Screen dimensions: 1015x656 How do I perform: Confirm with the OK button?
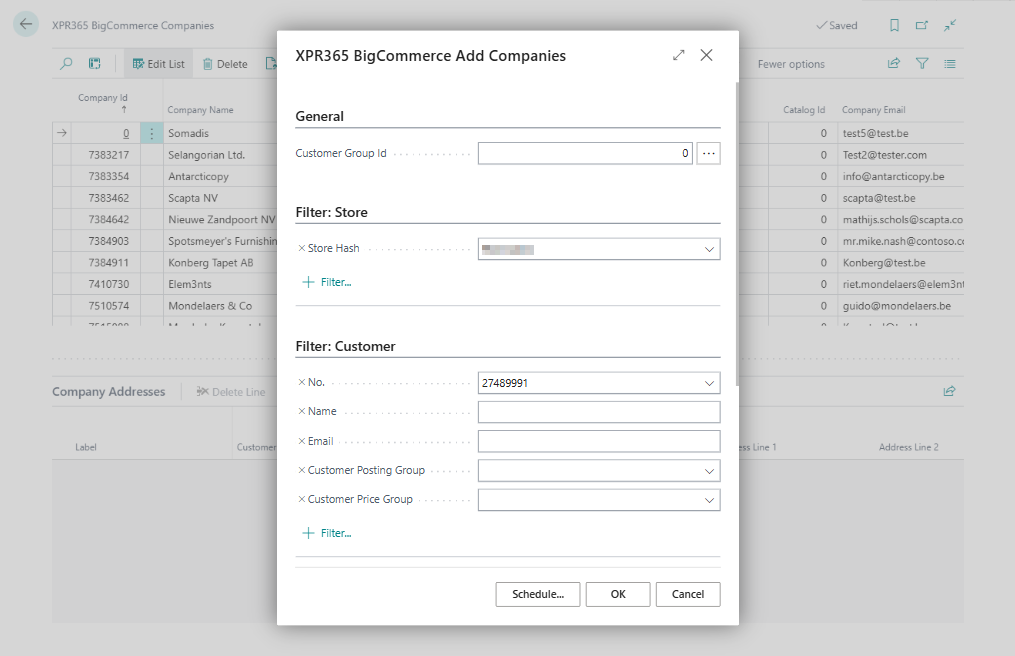618,594
